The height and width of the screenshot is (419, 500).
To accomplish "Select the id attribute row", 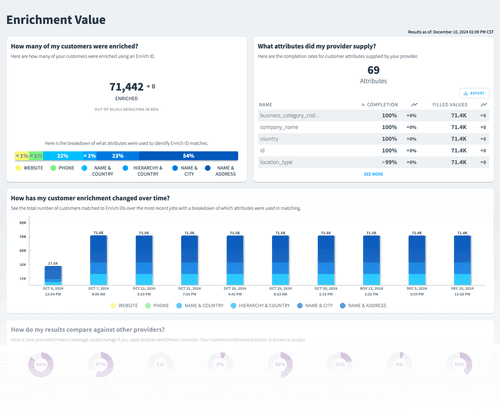I will pyautogui.click(x=373, y=150).
